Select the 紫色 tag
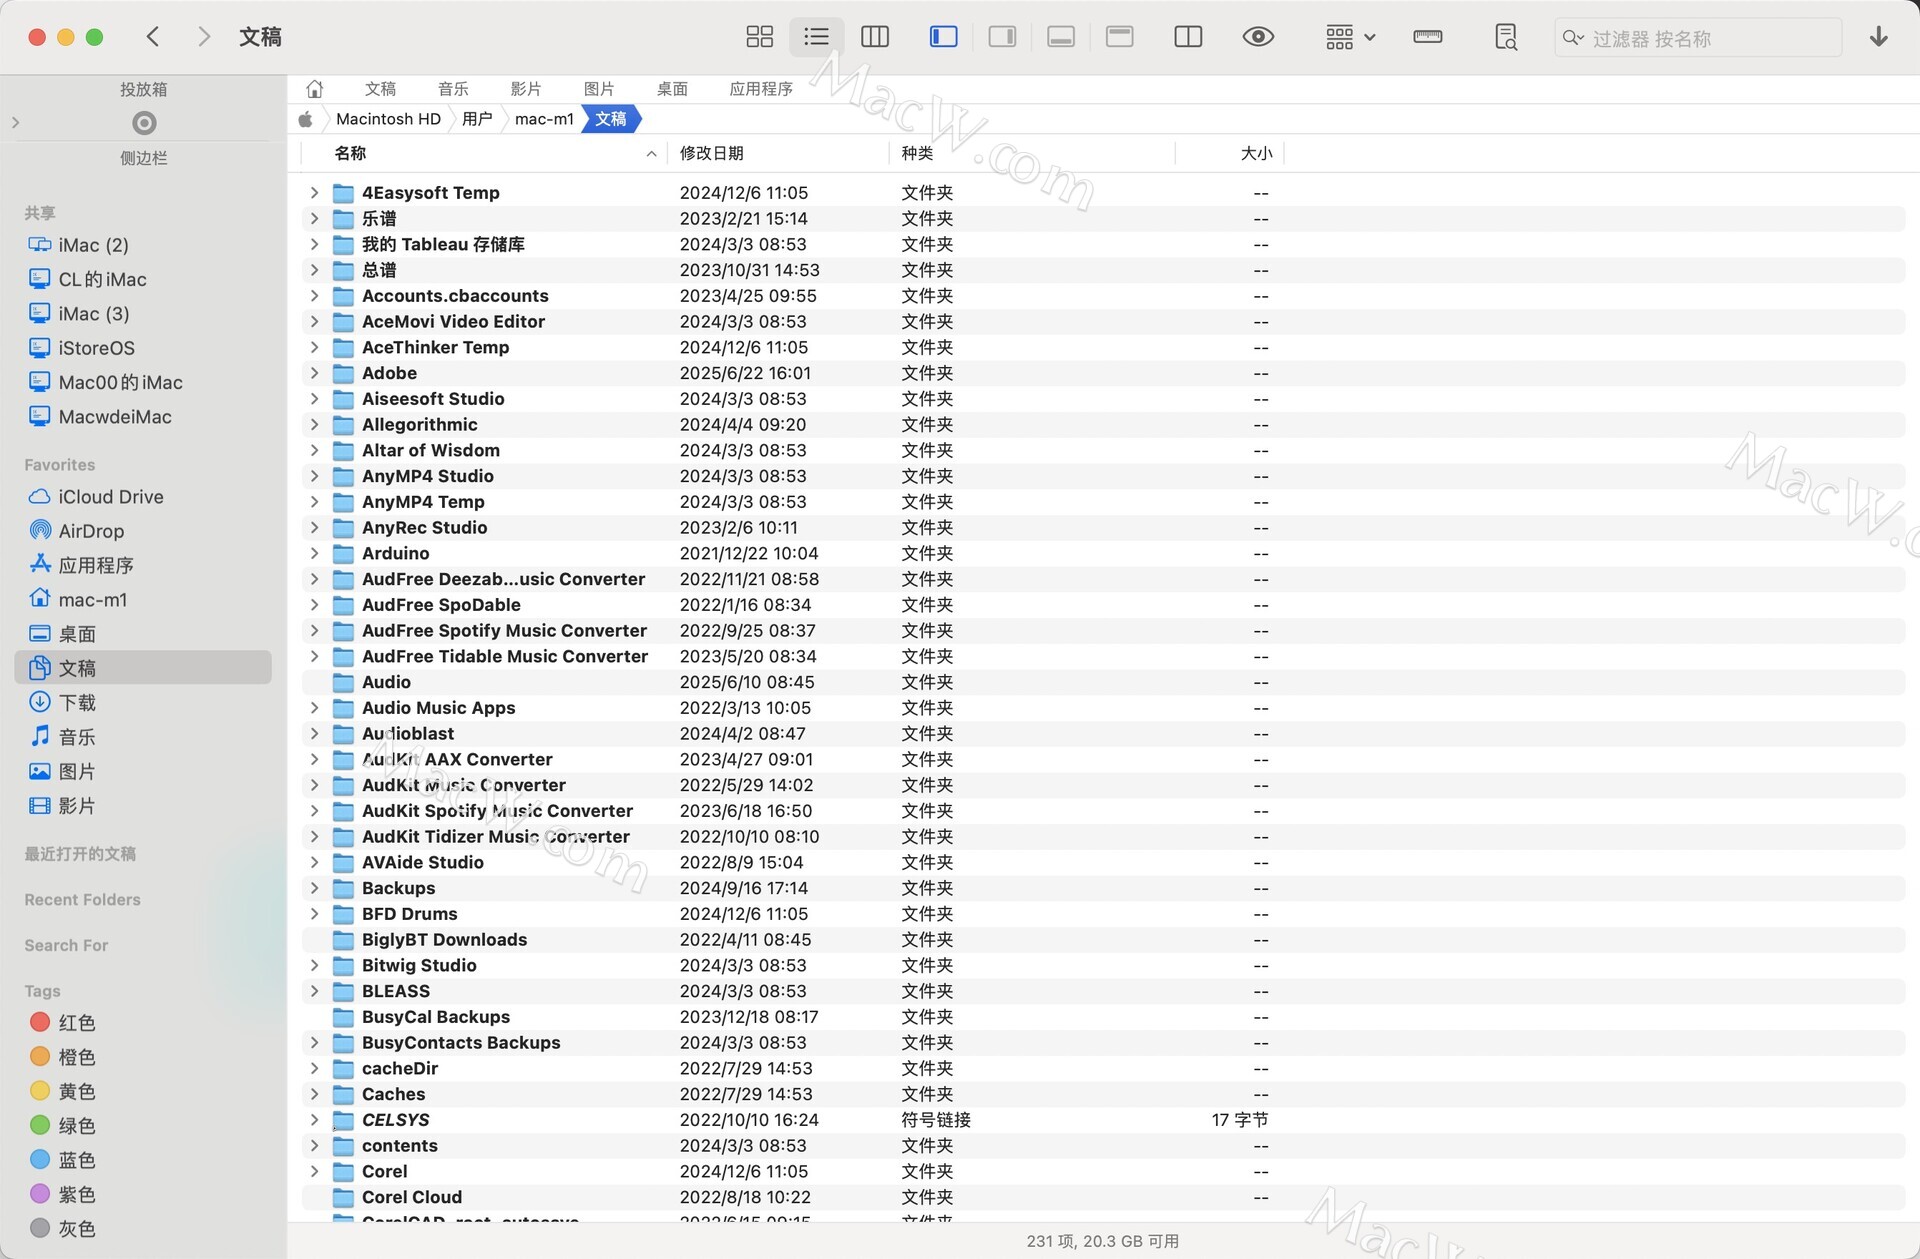The image size is (1920, 1259). (76, 1194)
